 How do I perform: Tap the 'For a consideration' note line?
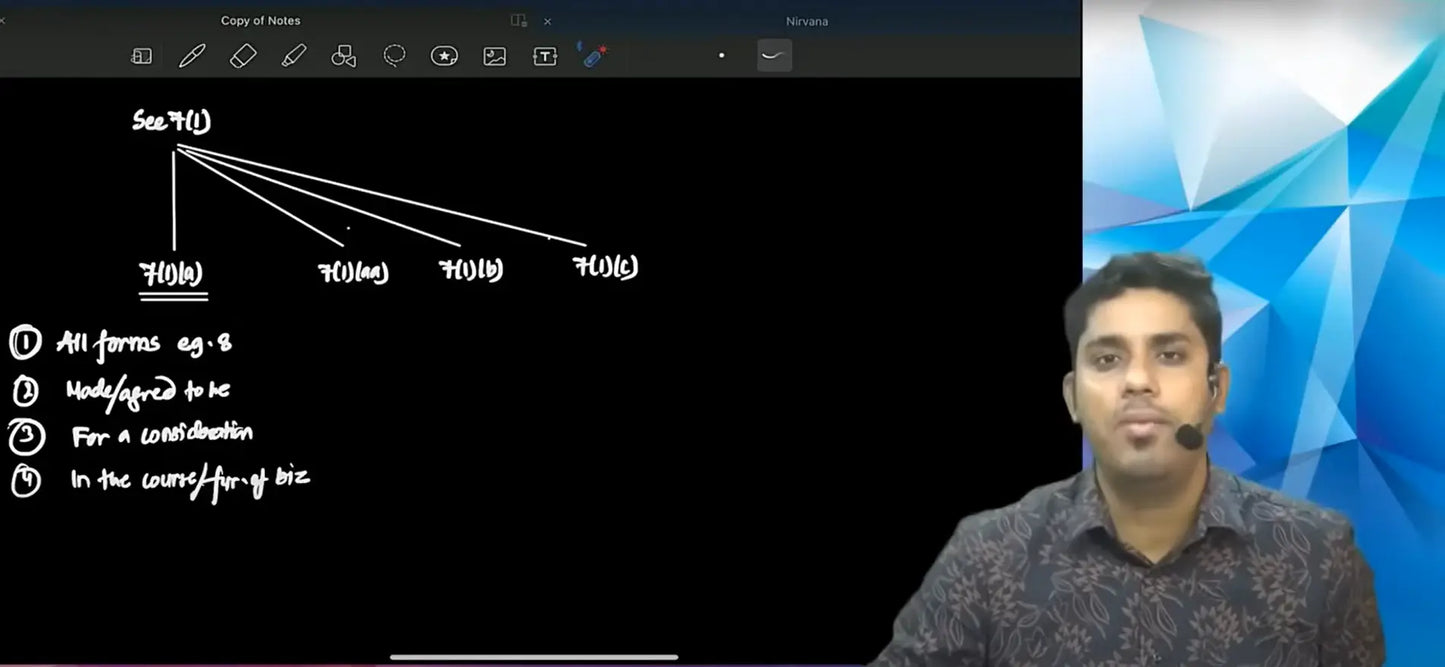tap(161, 435)
